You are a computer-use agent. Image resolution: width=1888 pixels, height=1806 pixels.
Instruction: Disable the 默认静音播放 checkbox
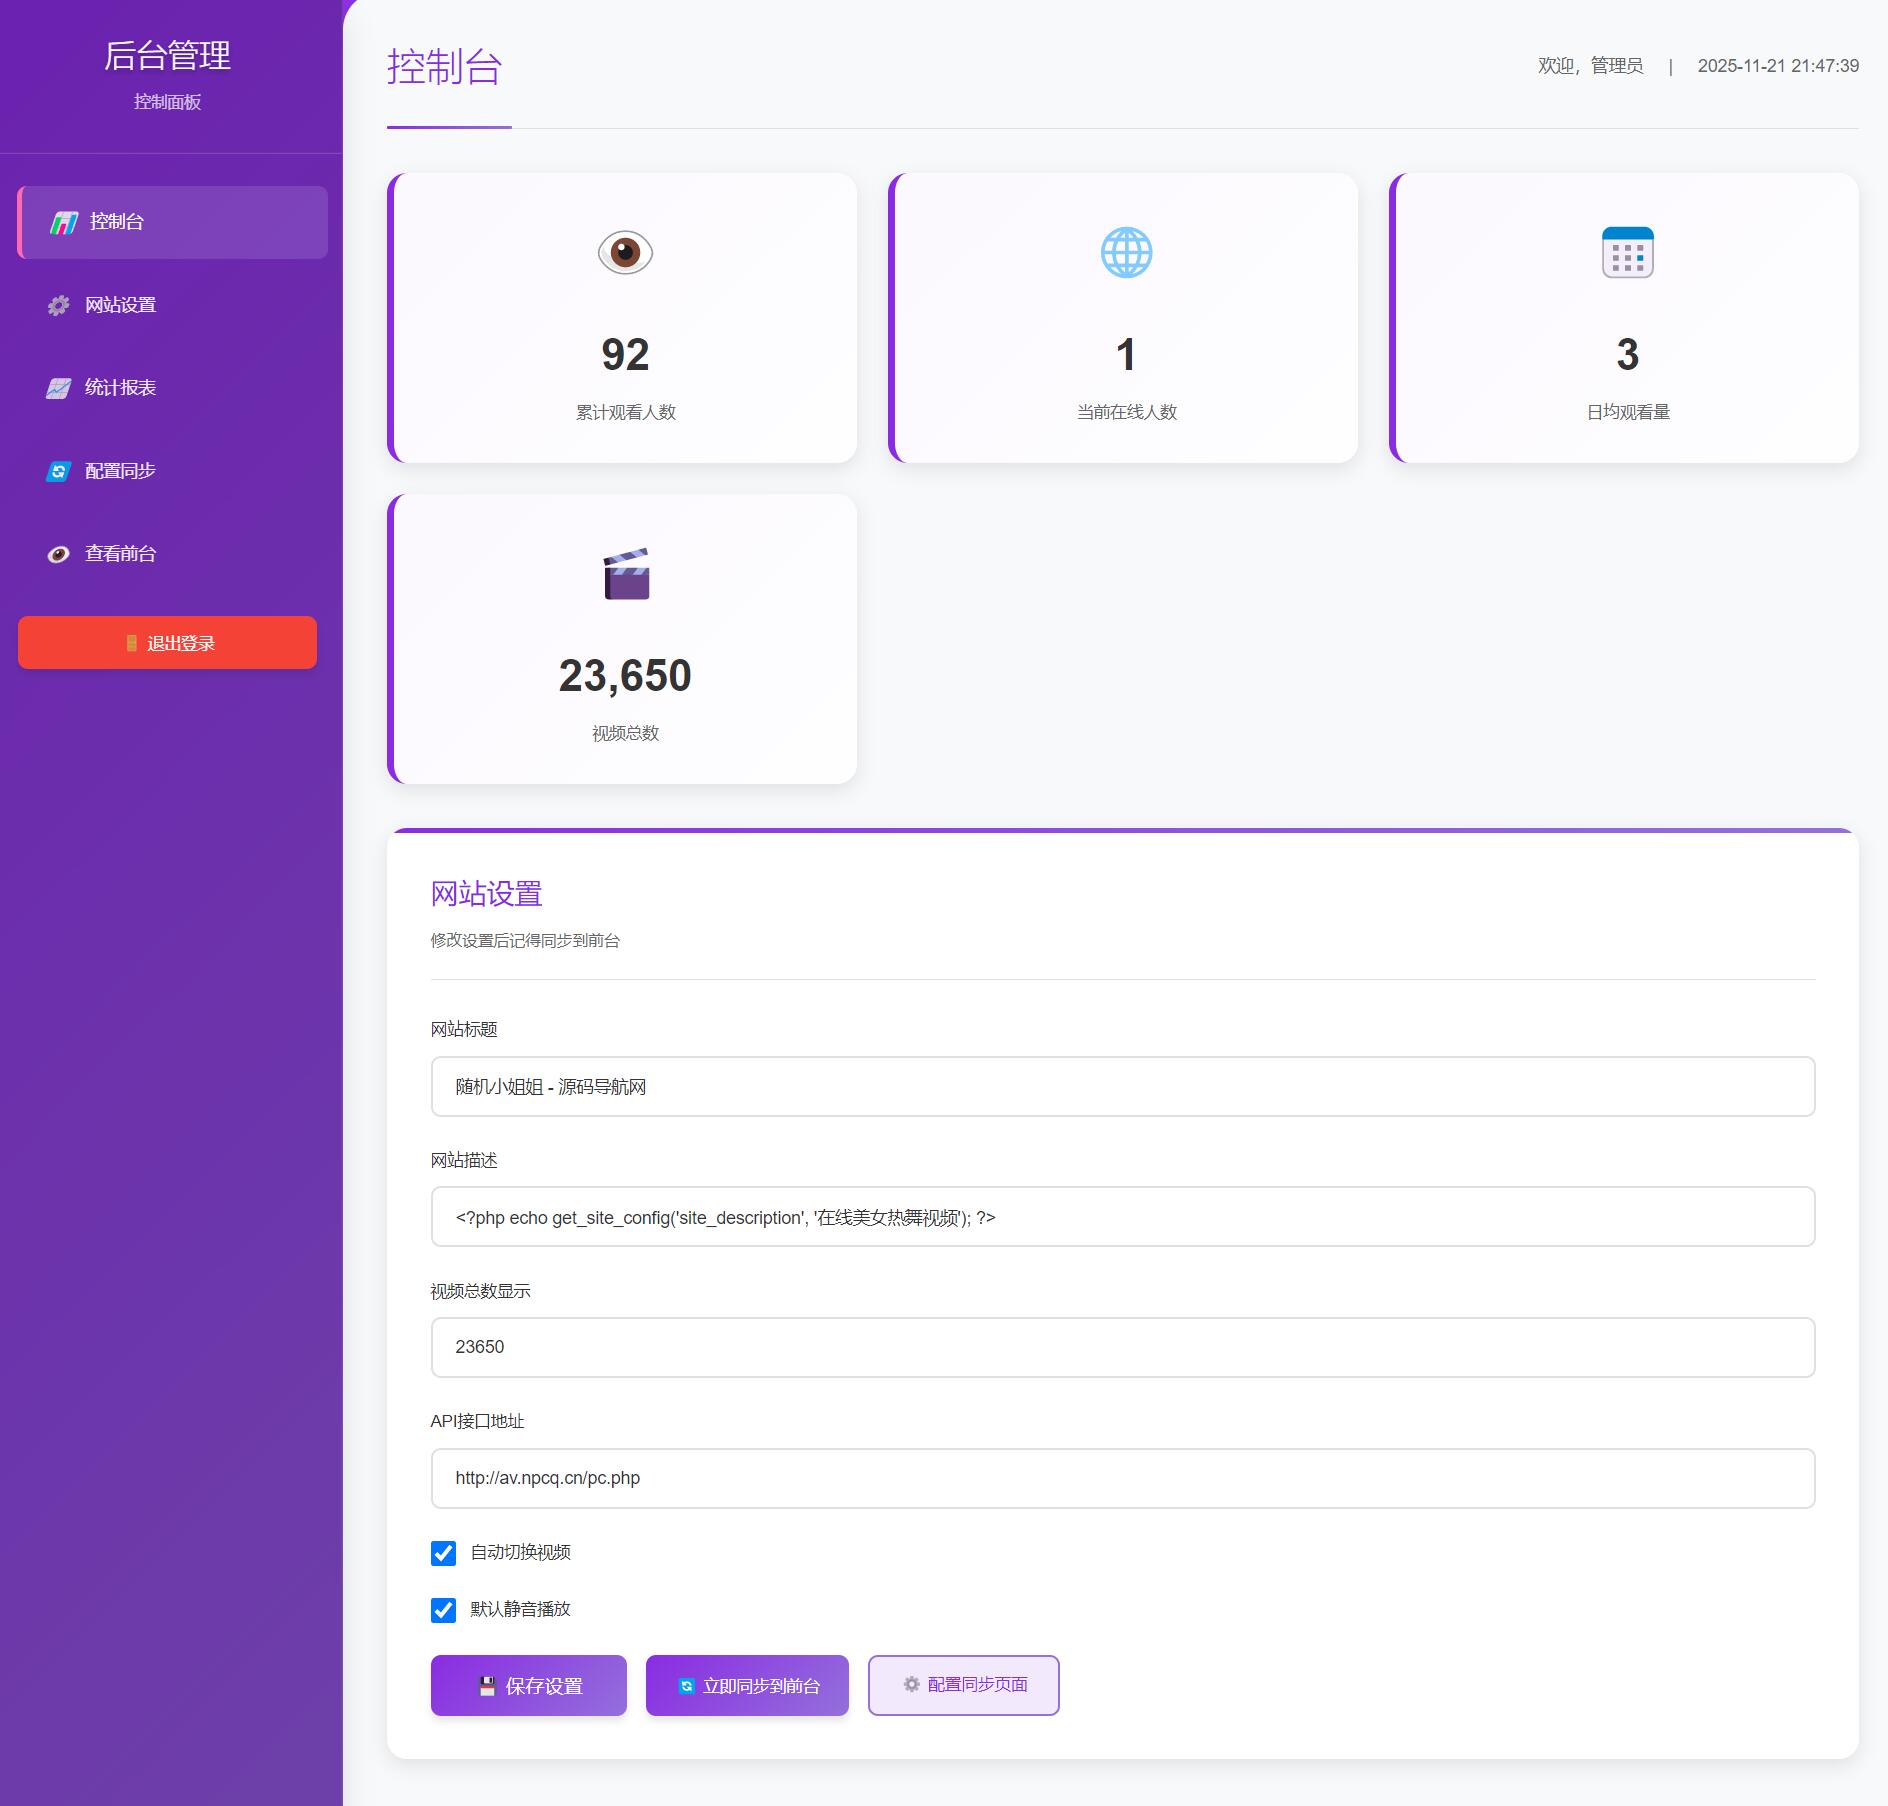[443, 1610]
